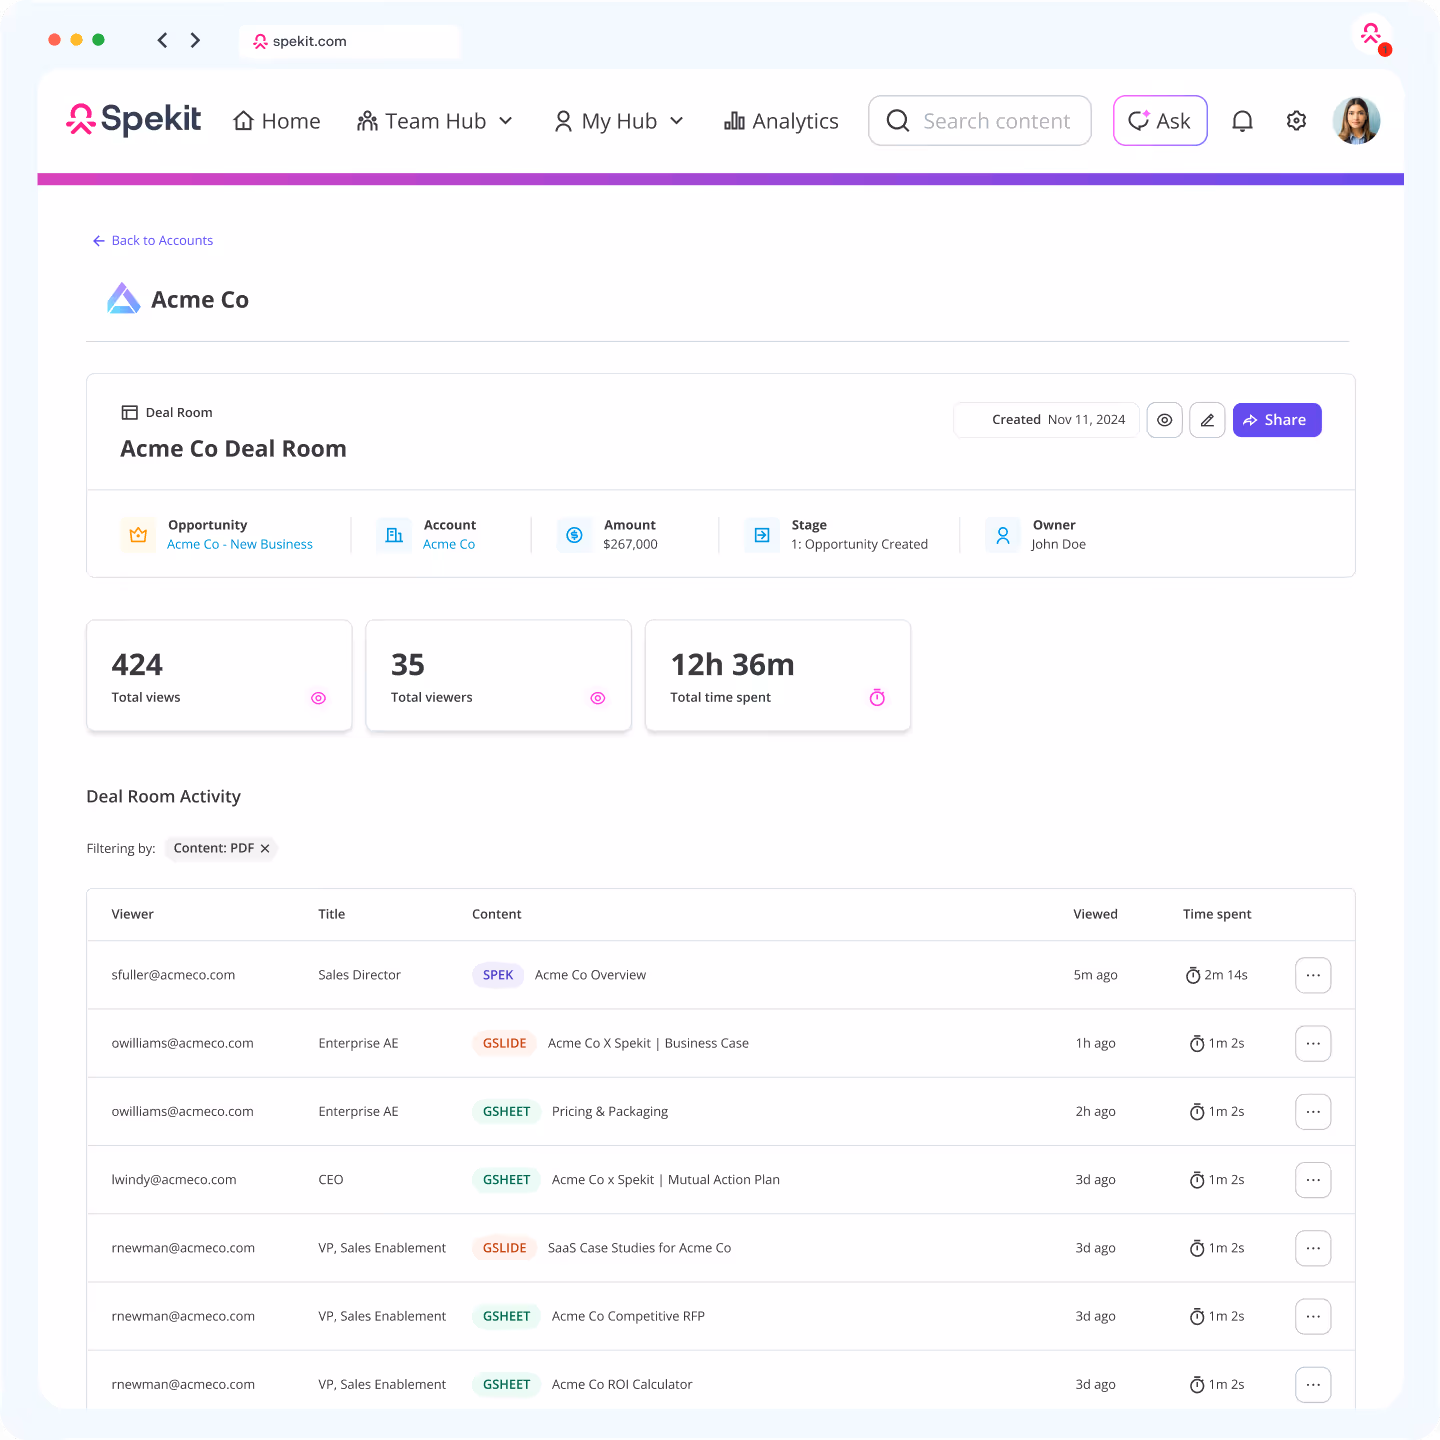Screen dimensions: 1440x1440
Task: Click the GSHEET tag for Acme Co Competitive RFP
Action: [x=507, y=1316]
